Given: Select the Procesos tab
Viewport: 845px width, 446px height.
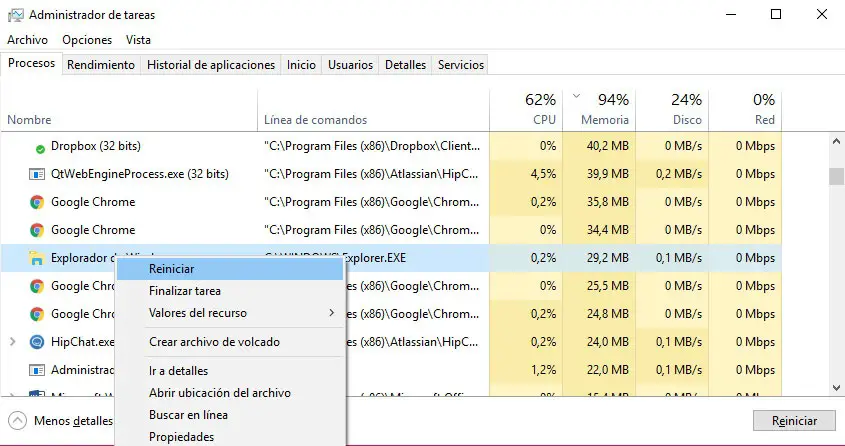Looking at the screenshot, I should click(31, 64).
